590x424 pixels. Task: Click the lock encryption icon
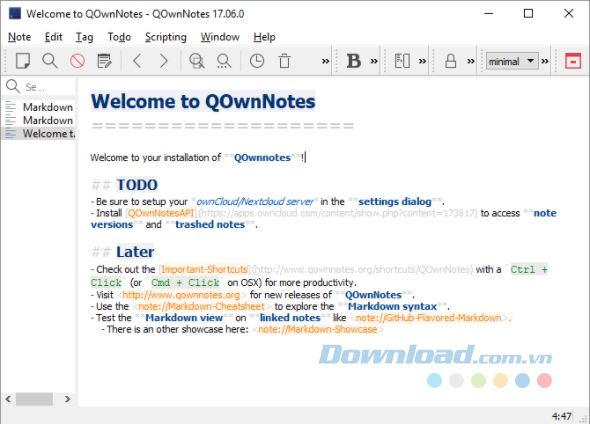tap(450, 61)
